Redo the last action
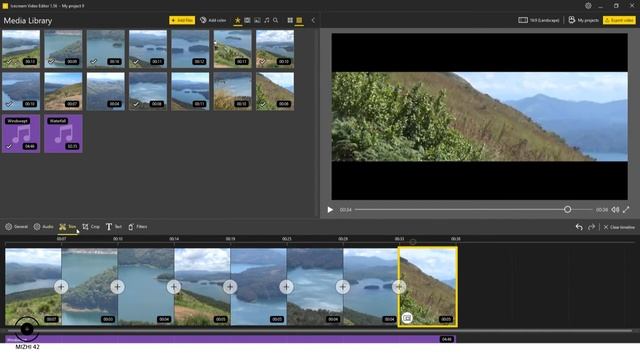This screenshot has width=640, height=360. pyautogui.click(x=591, y=227)
